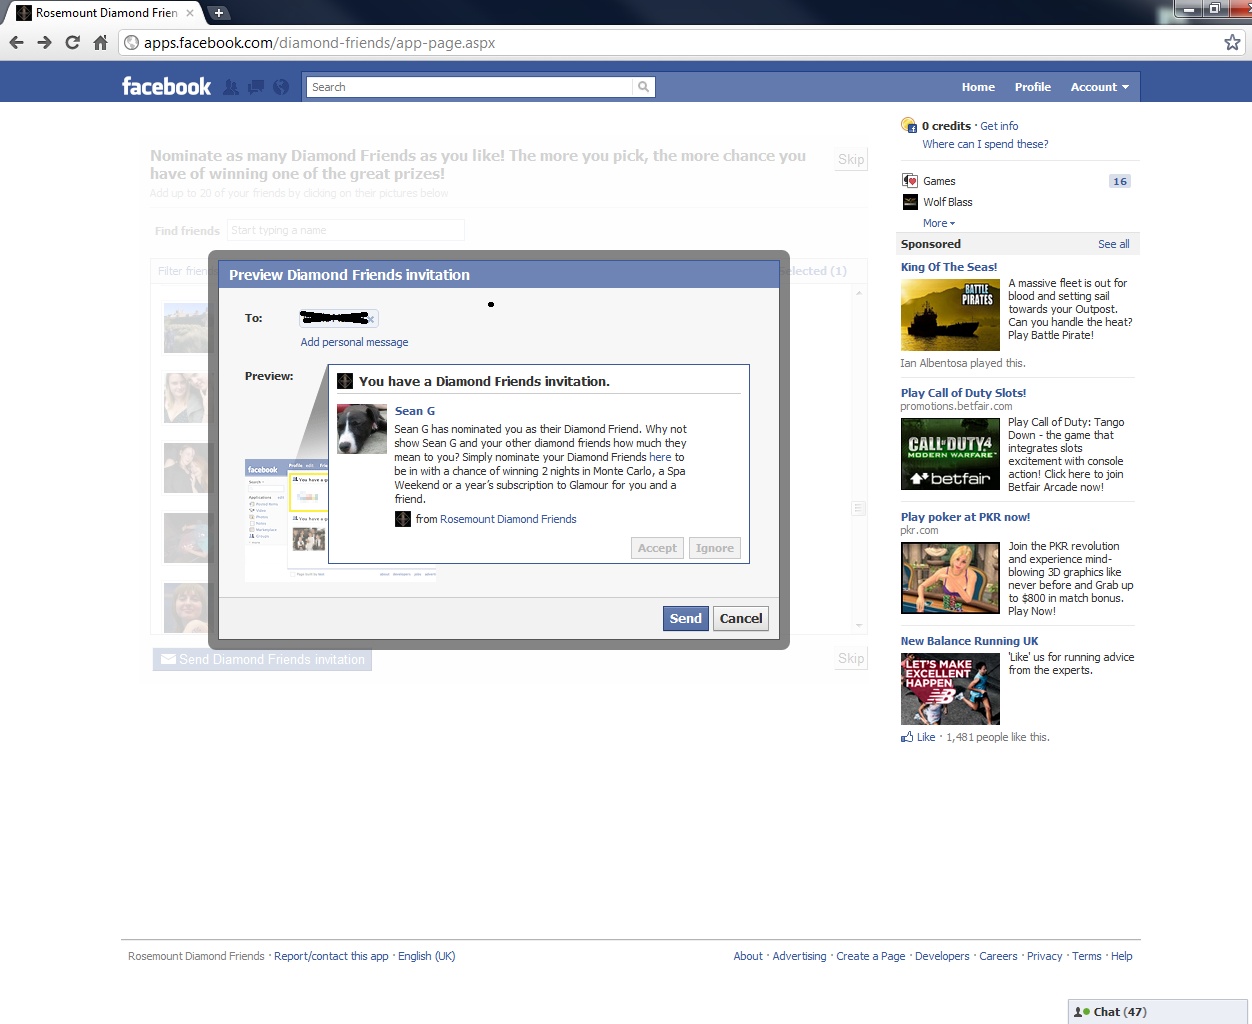Open the notifications globe icon

[281, 87]
